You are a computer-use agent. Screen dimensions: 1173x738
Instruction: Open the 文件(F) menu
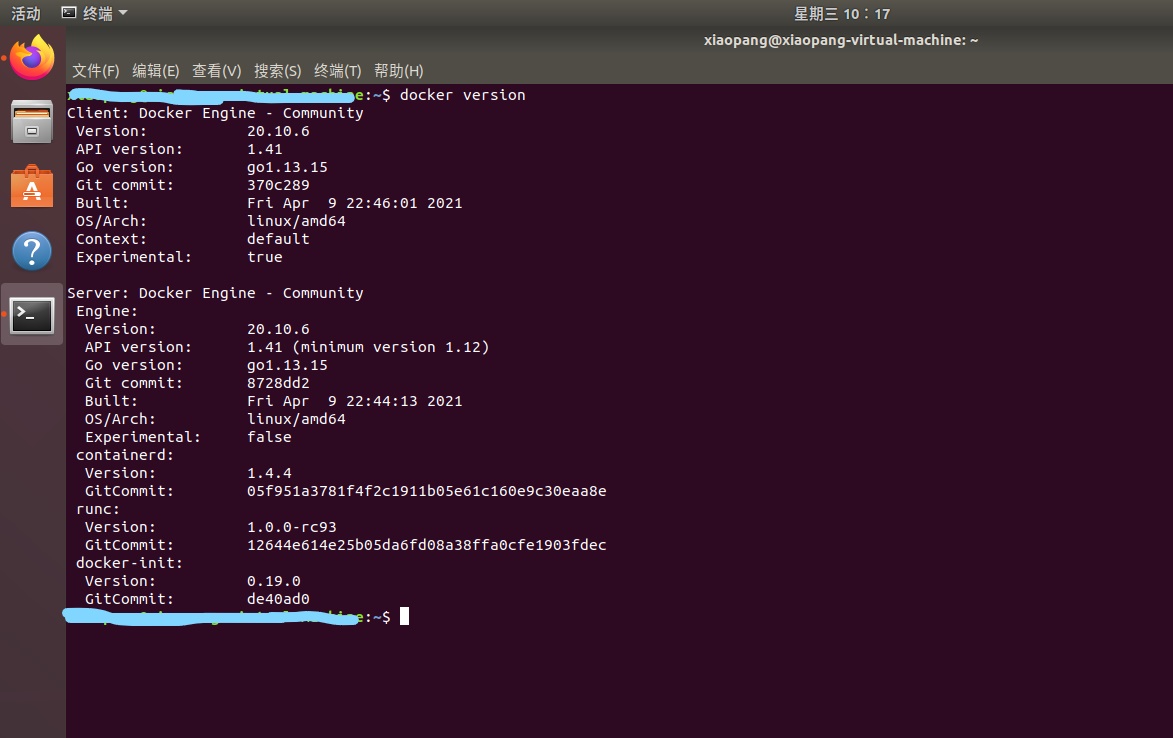click(x=96, y=70)
